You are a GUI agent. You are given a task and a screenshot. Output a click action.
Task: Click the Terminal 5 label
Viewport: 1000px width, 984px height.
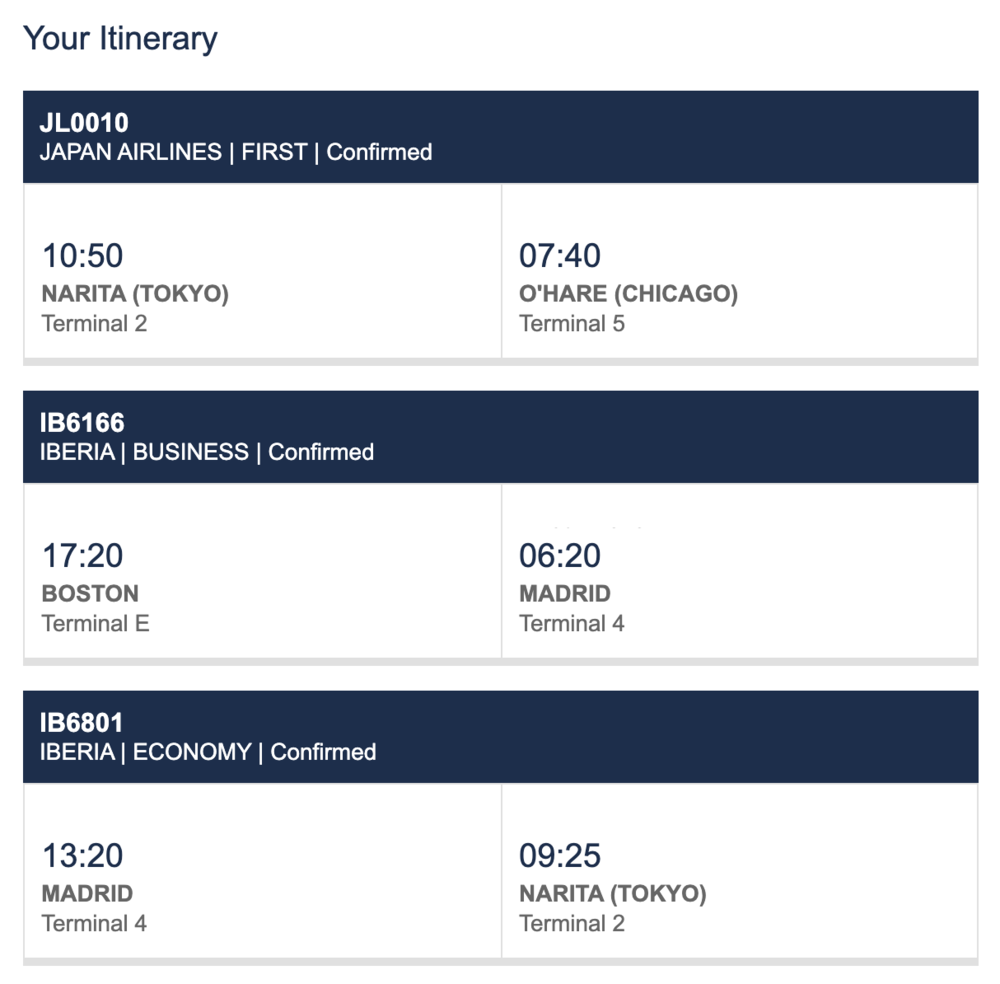[x=572, y=323]
